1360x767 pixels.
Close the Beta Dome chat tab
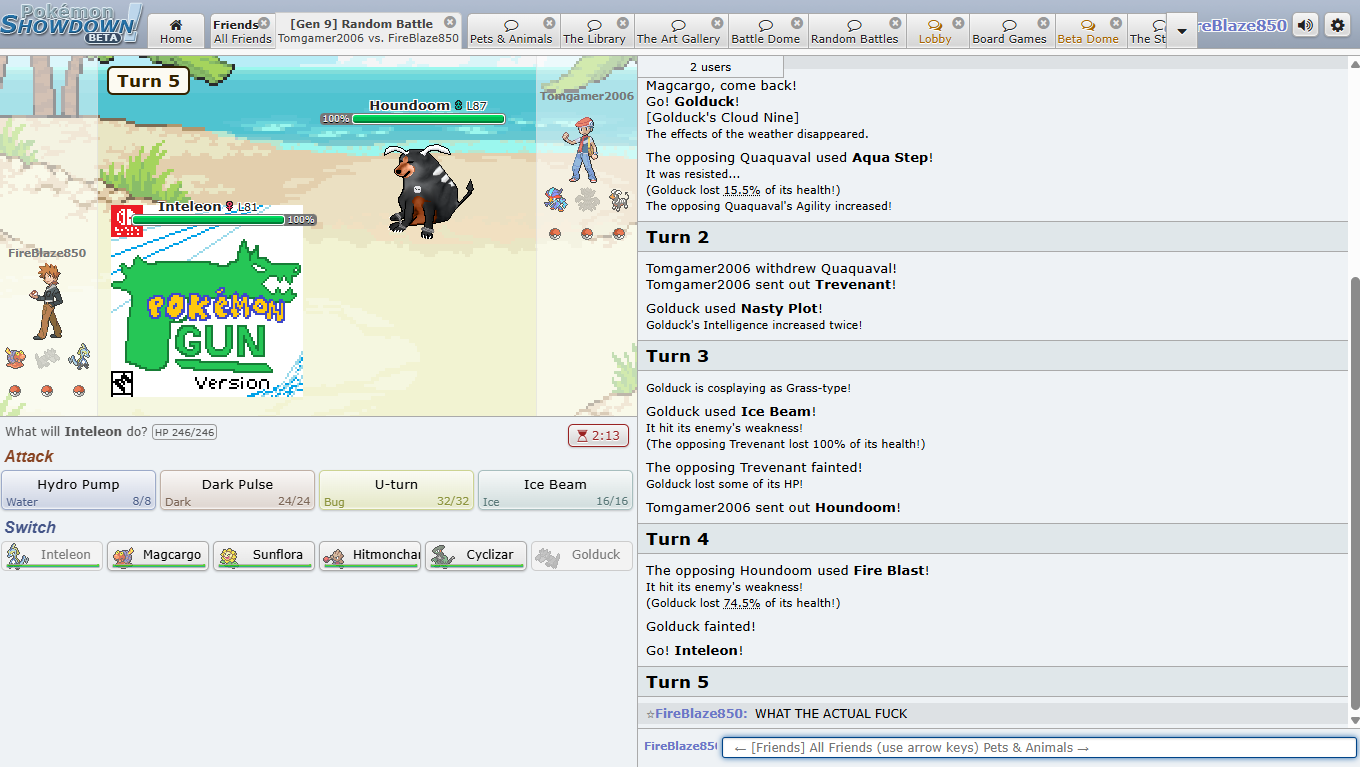[x=1116, y=22]
